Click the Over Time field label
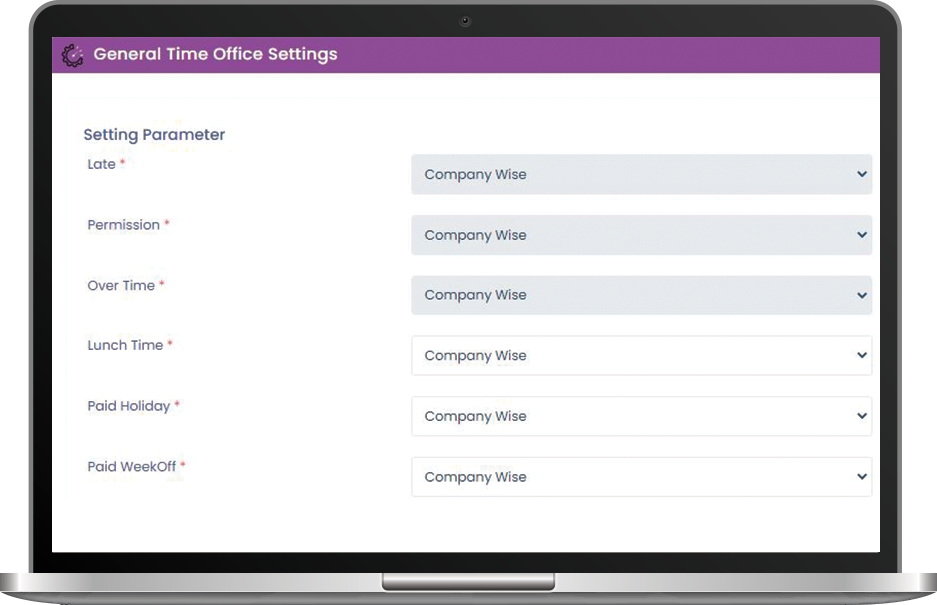This screenshot has height=605, width=937. (121, 286)
